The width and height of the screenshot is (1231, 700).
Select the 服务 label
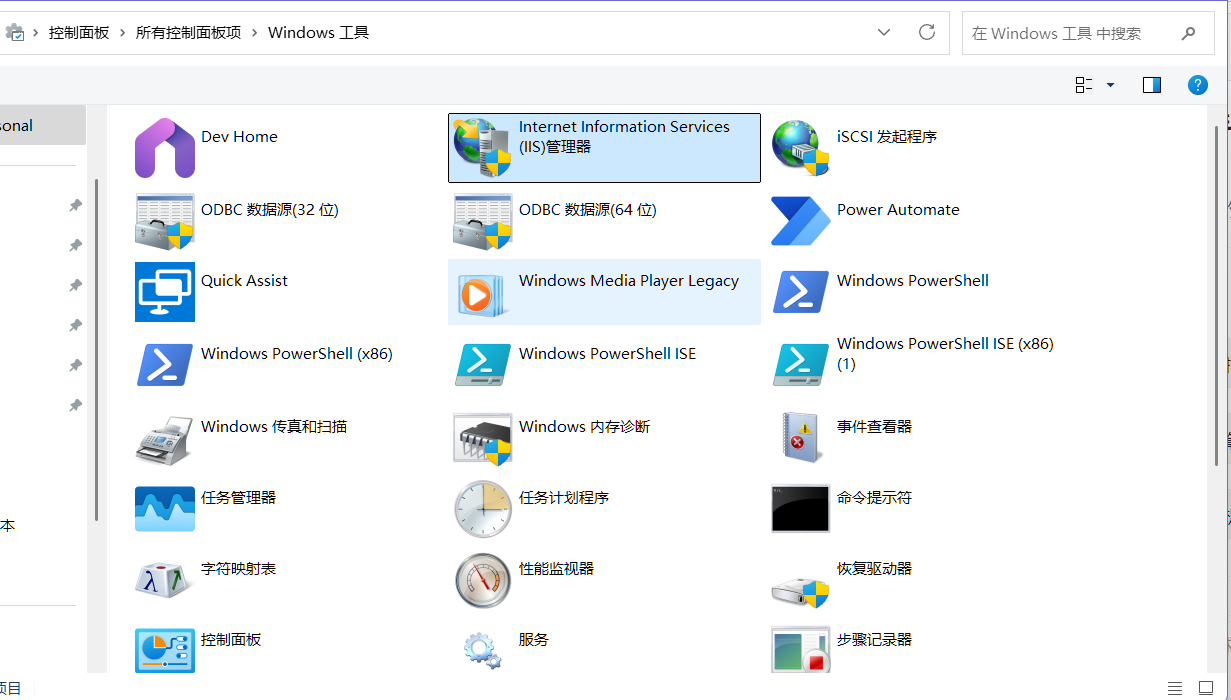tap(534, 640)
